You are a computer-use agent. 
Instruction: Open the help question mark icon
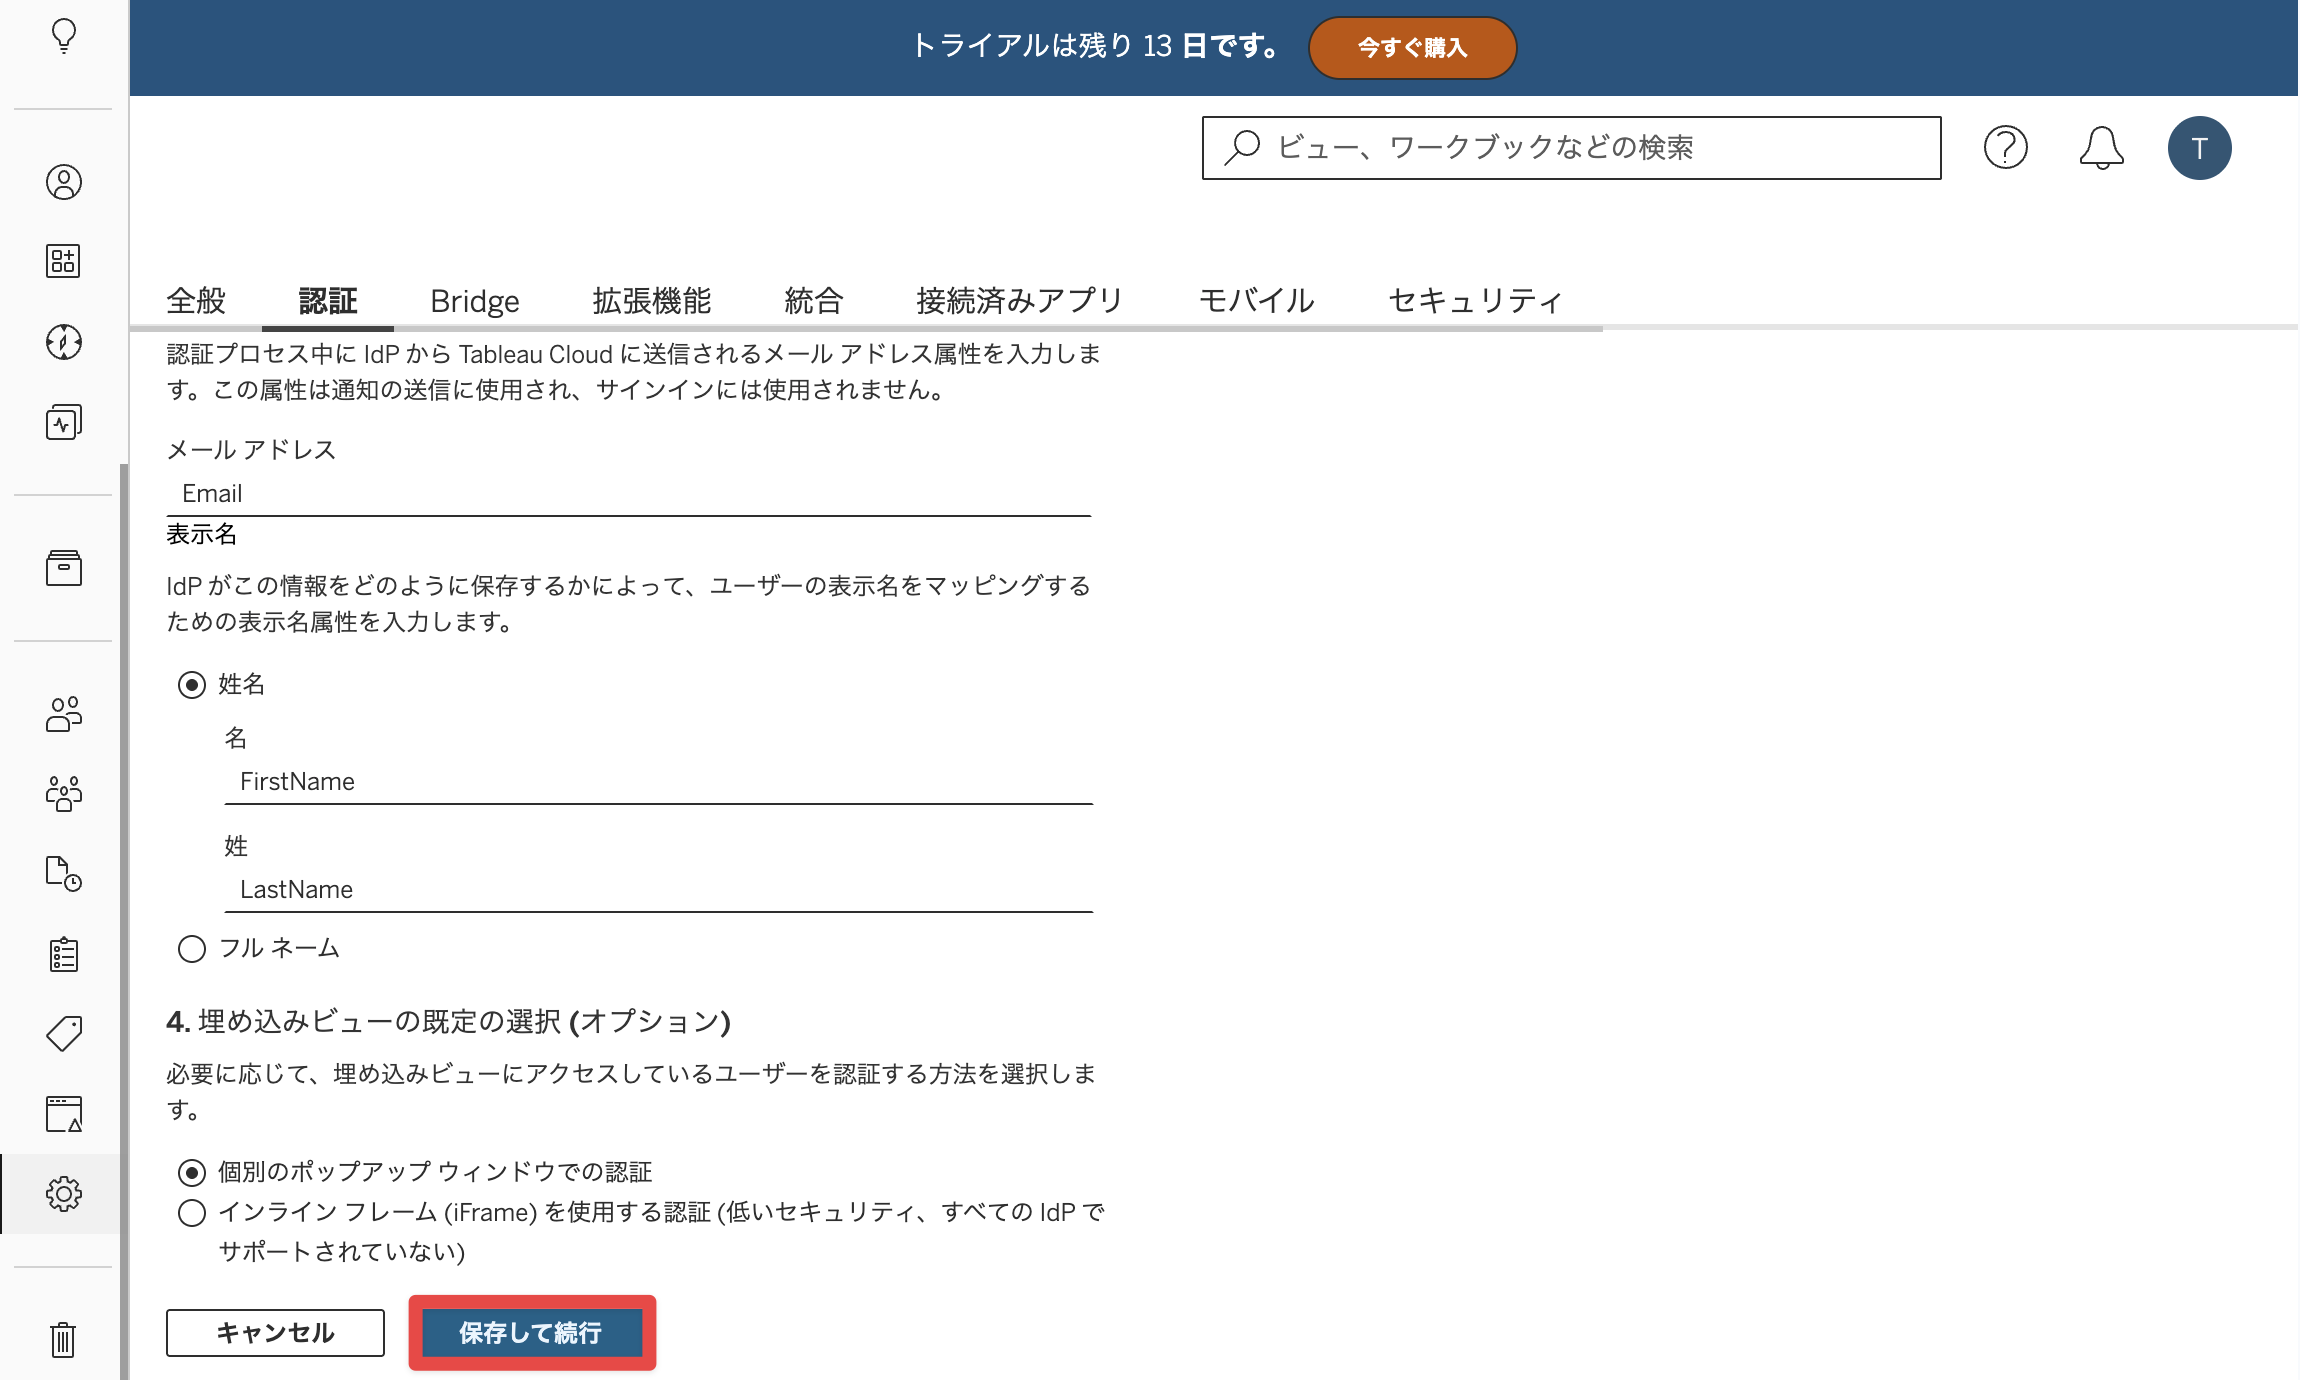click(2005, 148)
